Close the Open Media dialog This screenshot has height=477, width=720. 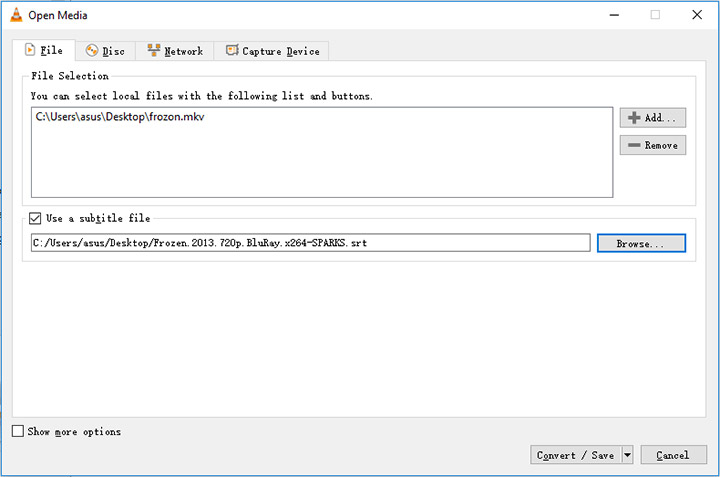(x=696, y=14)
